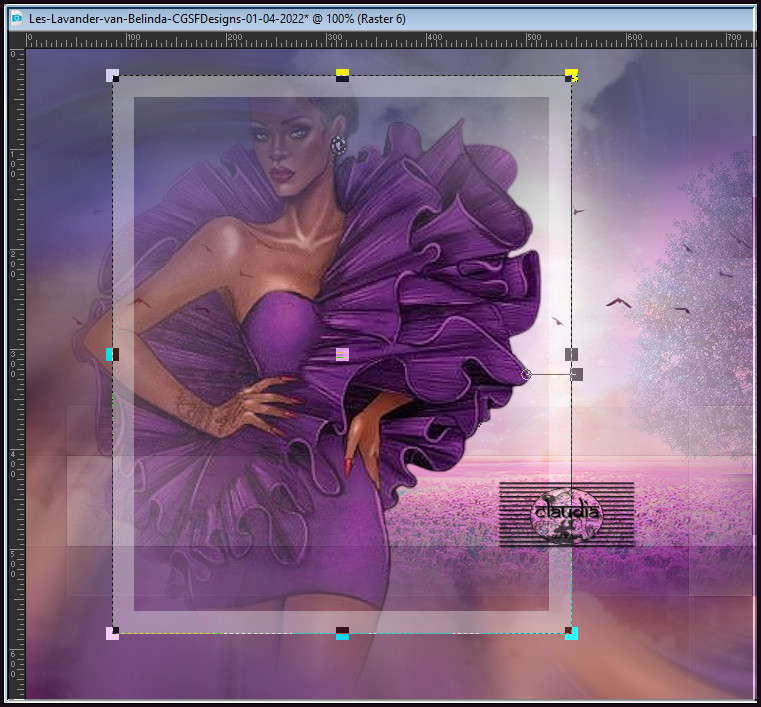The width and height of the screenshot is (761, 707).
Task: Select the bottom-center transform handle
Action: point(342,633)
